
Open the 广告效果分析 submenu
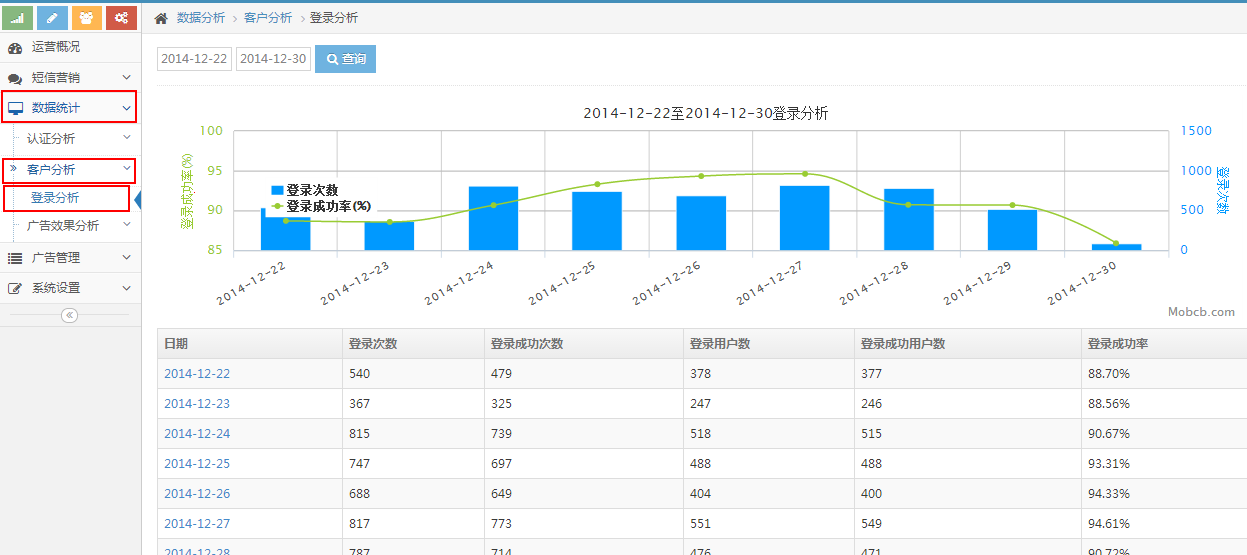click(63, 226)
